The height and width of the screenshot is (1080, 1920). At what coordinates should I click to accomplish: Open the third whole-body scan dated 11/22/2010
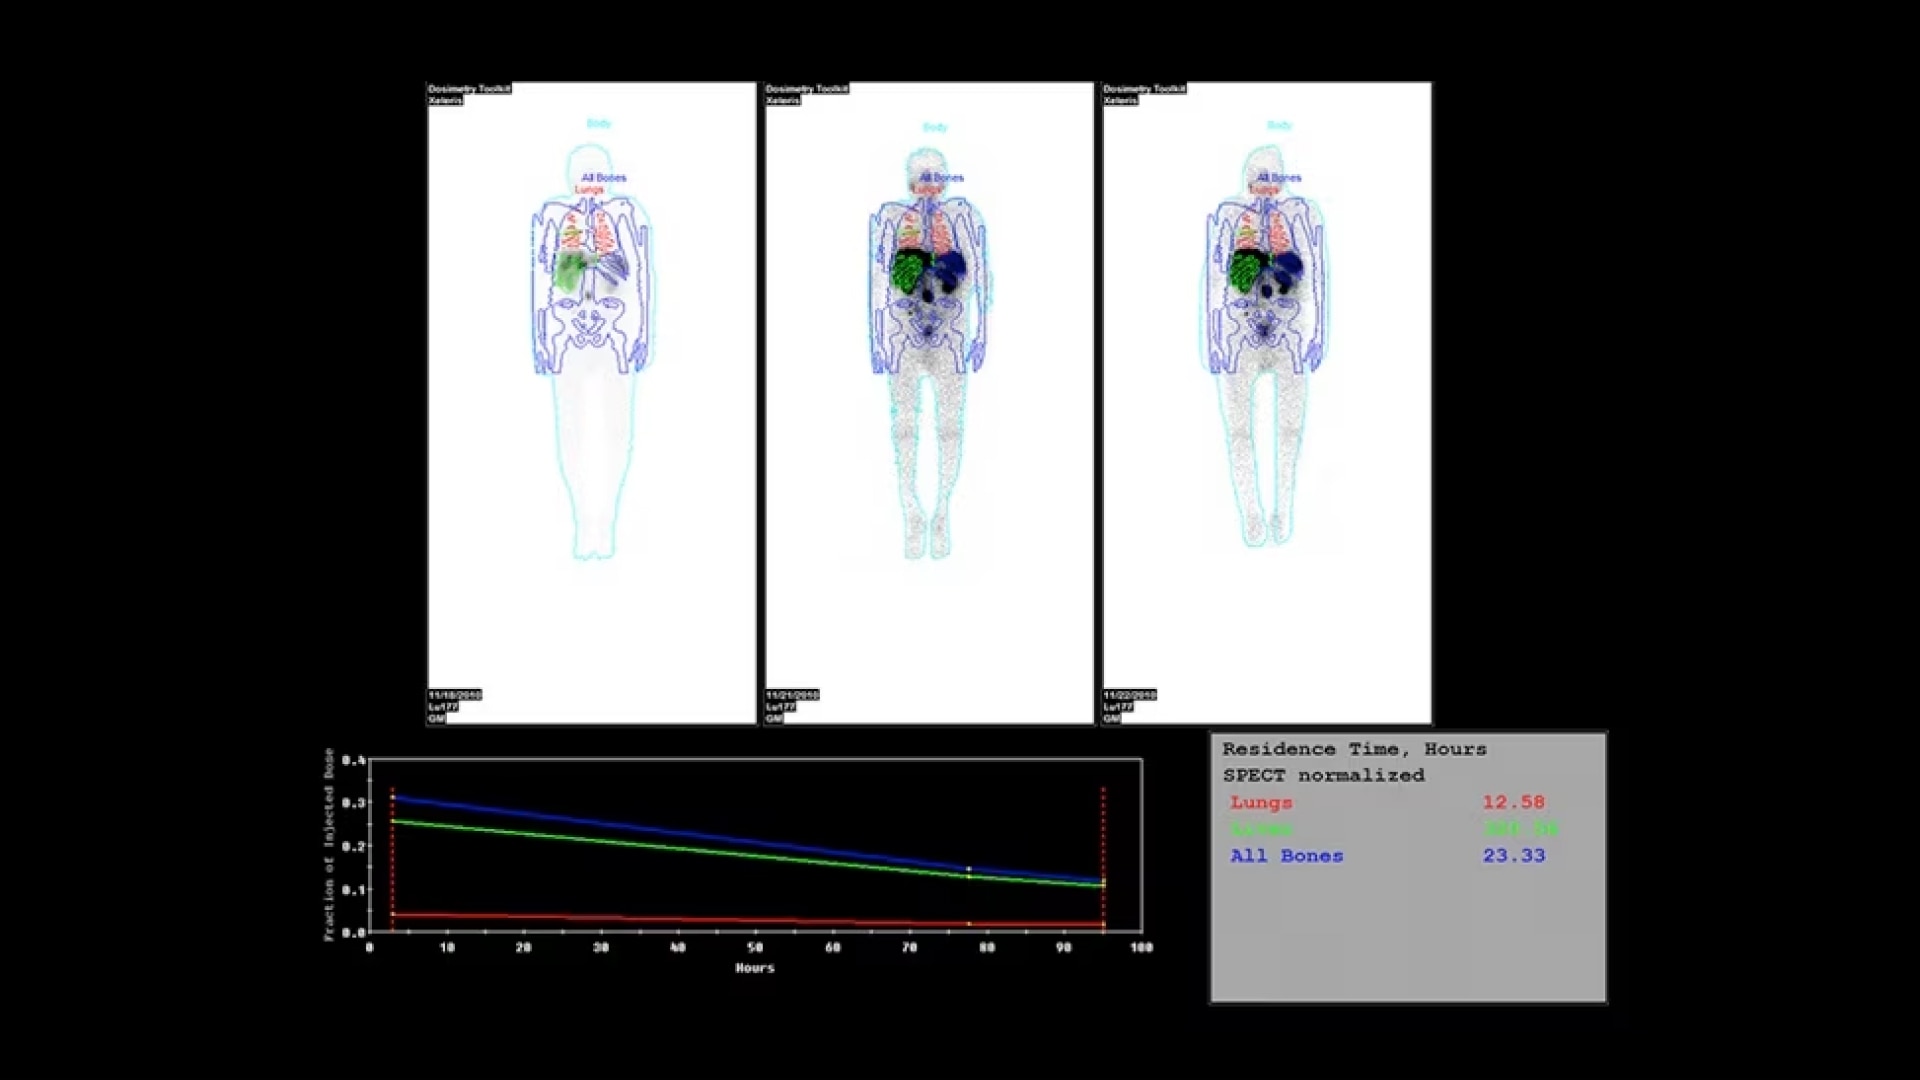tap(1266, 402)
